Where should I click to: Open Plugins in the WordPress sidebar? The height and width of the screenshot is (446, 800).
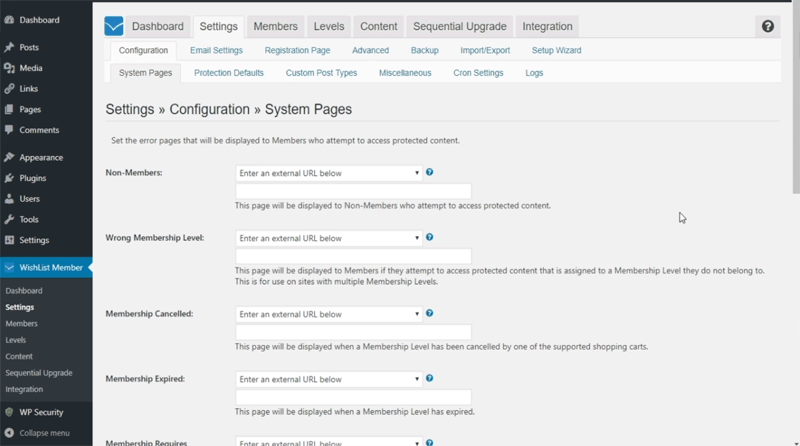coord(32,178)
